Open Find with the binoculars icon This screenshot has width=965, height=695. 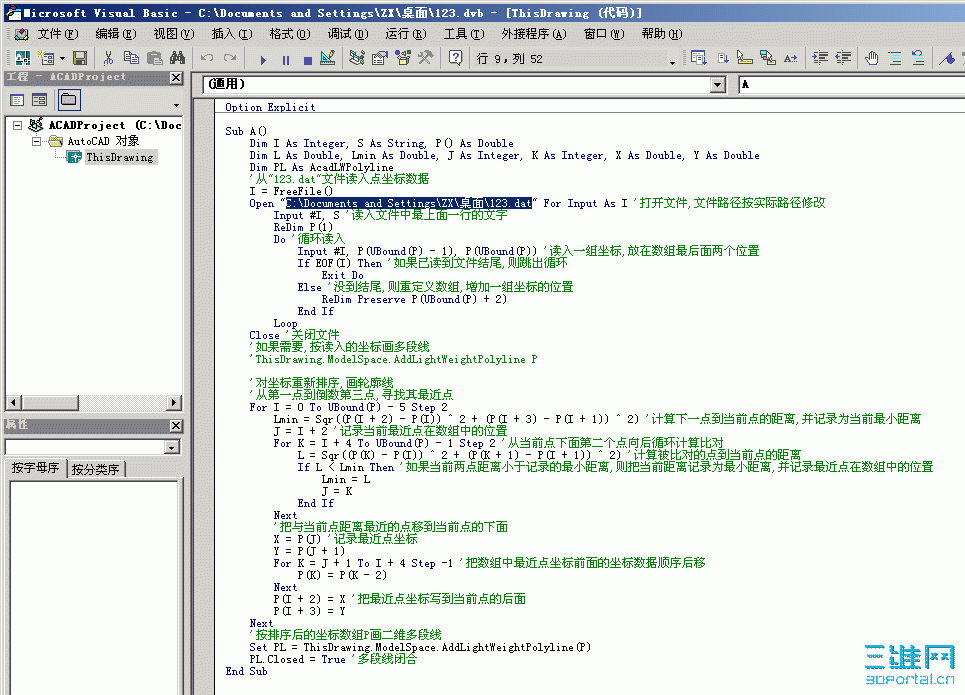pos(177,58)
